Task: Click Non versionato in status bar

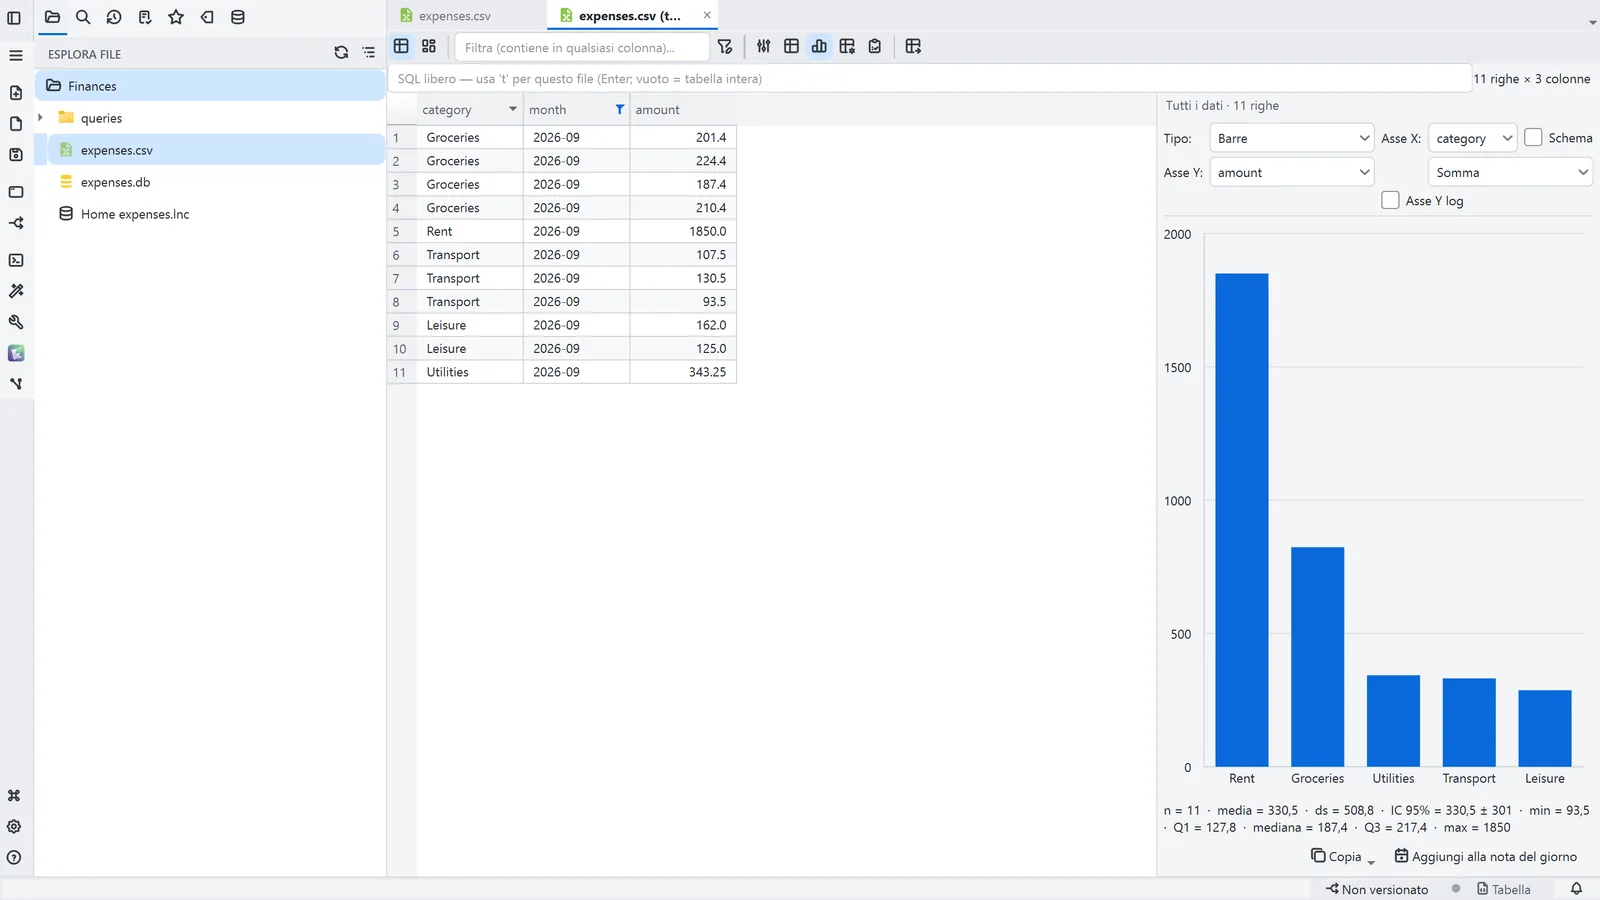Action: pyautogui.click(x=1377, y=889)
